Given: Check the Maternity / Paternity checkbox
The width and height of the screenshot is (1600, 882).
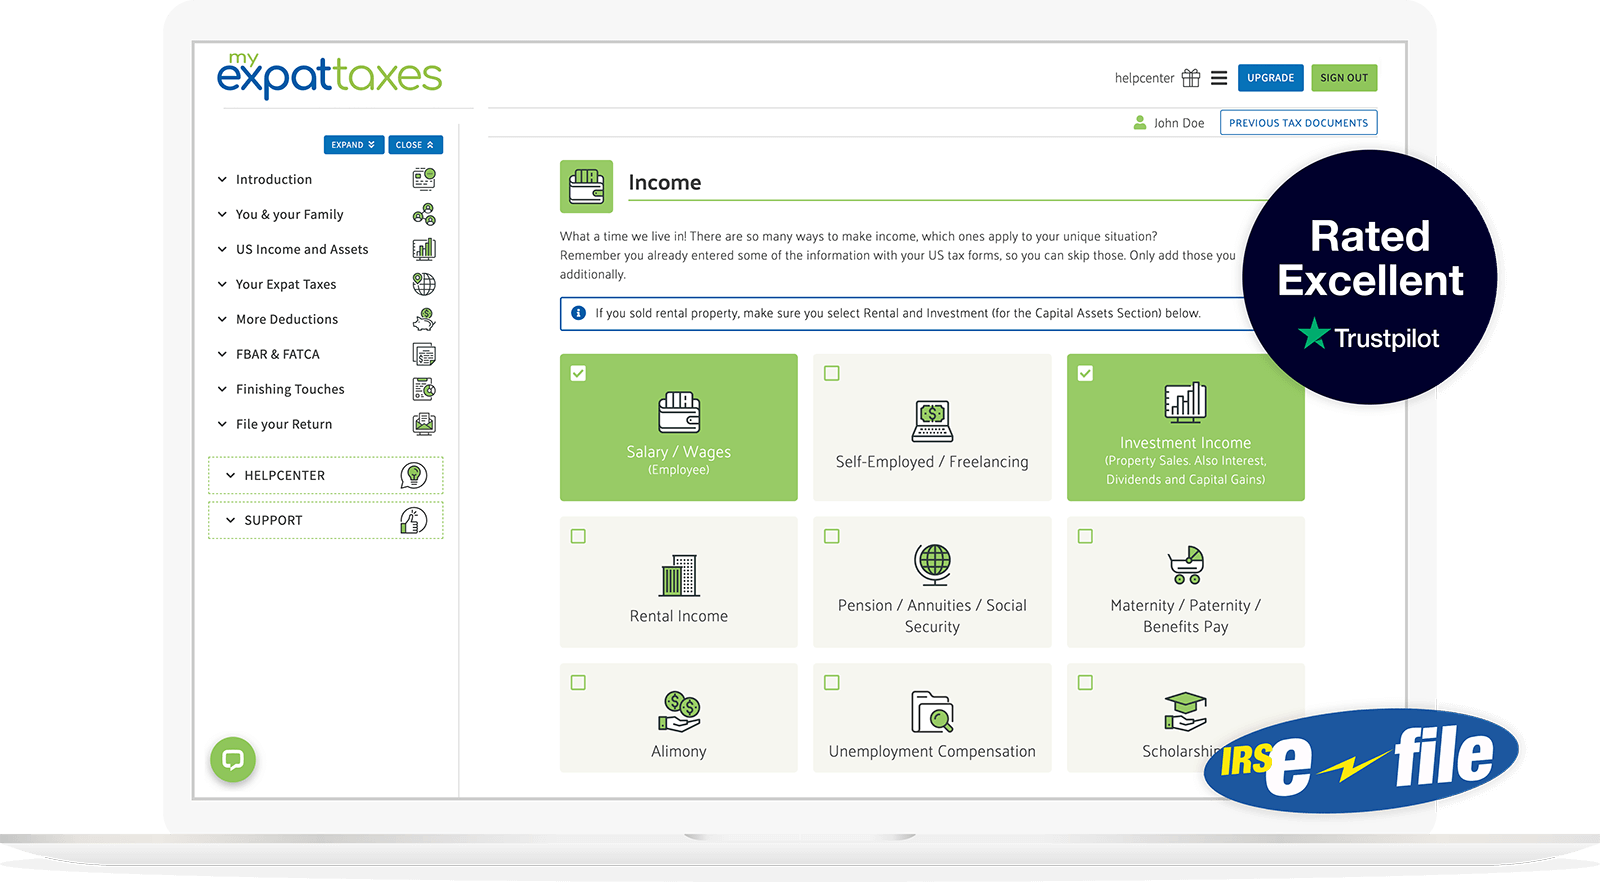Looking at the screenshot, I should tap(1085, 536).
